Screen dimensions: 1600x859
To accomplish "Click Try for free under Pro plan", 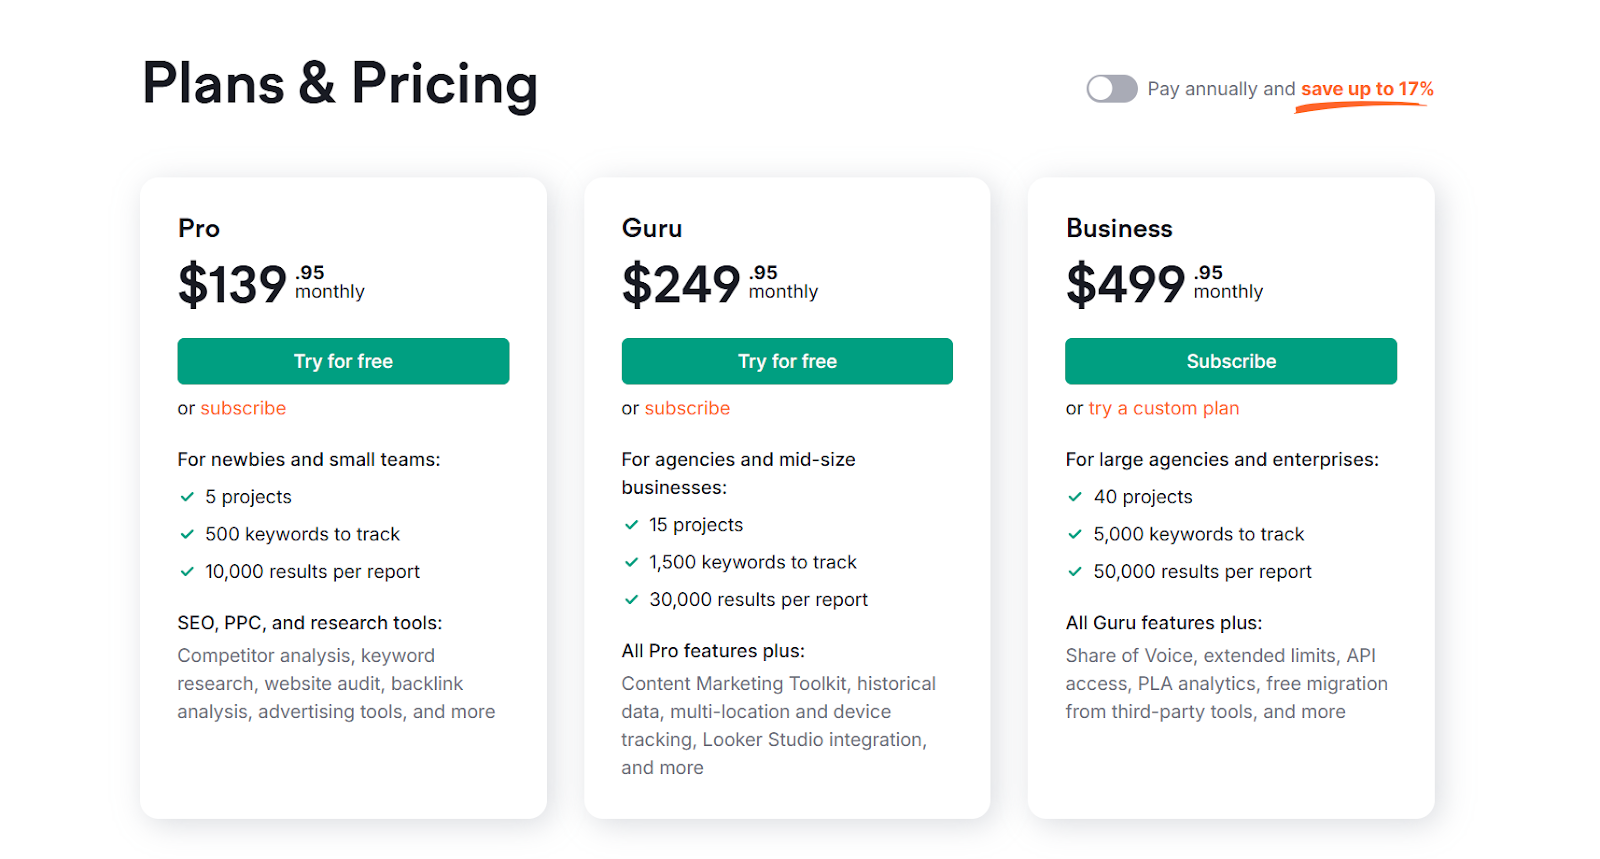I will (x=343, y=361).
